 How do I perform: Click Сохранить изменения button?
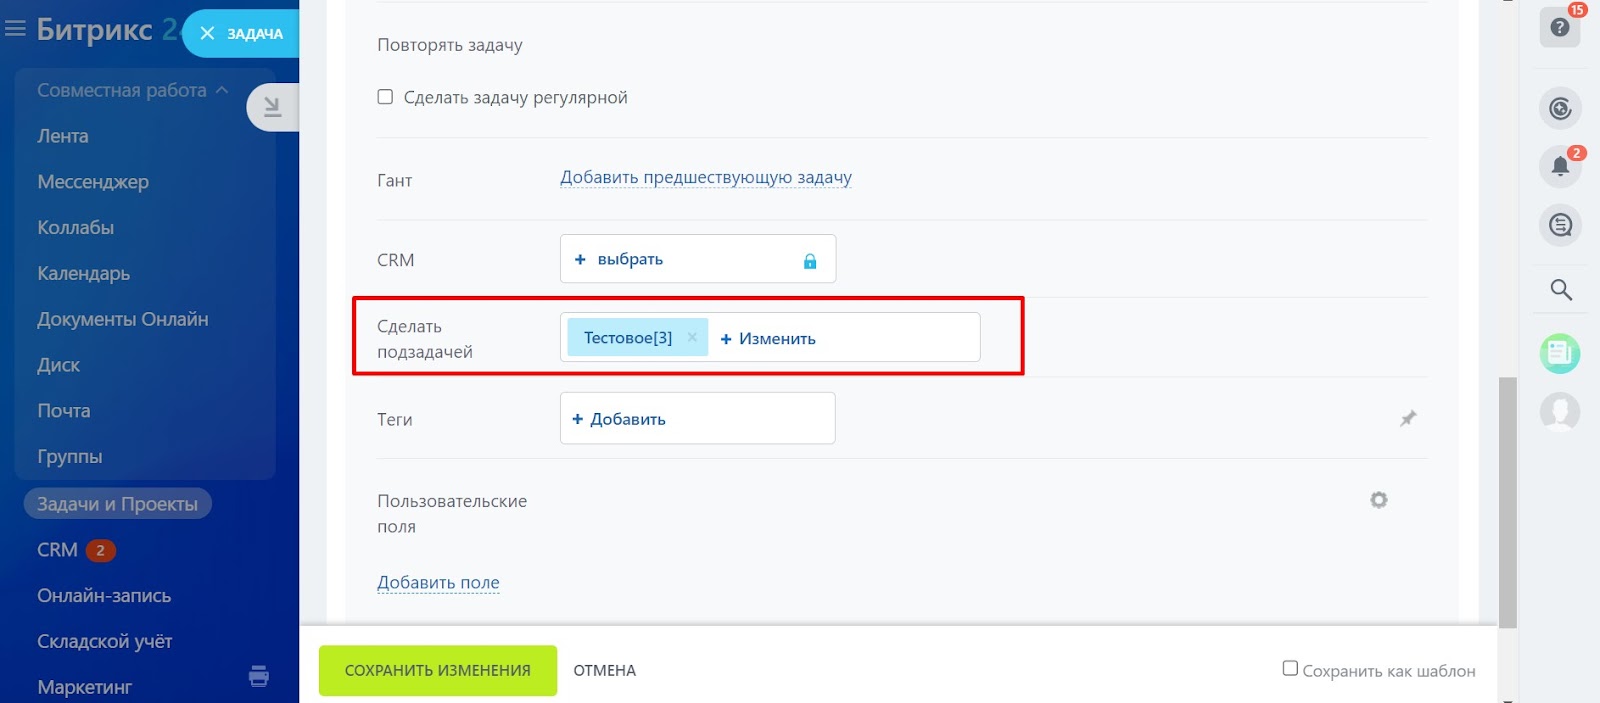(x=437, y=670)
